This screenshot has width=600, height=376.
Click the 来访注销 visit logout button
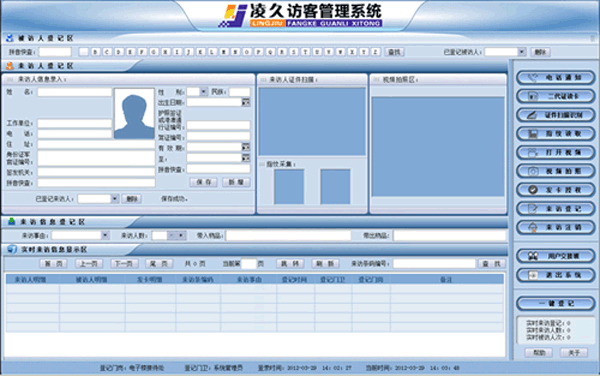(x=556, y=228)
